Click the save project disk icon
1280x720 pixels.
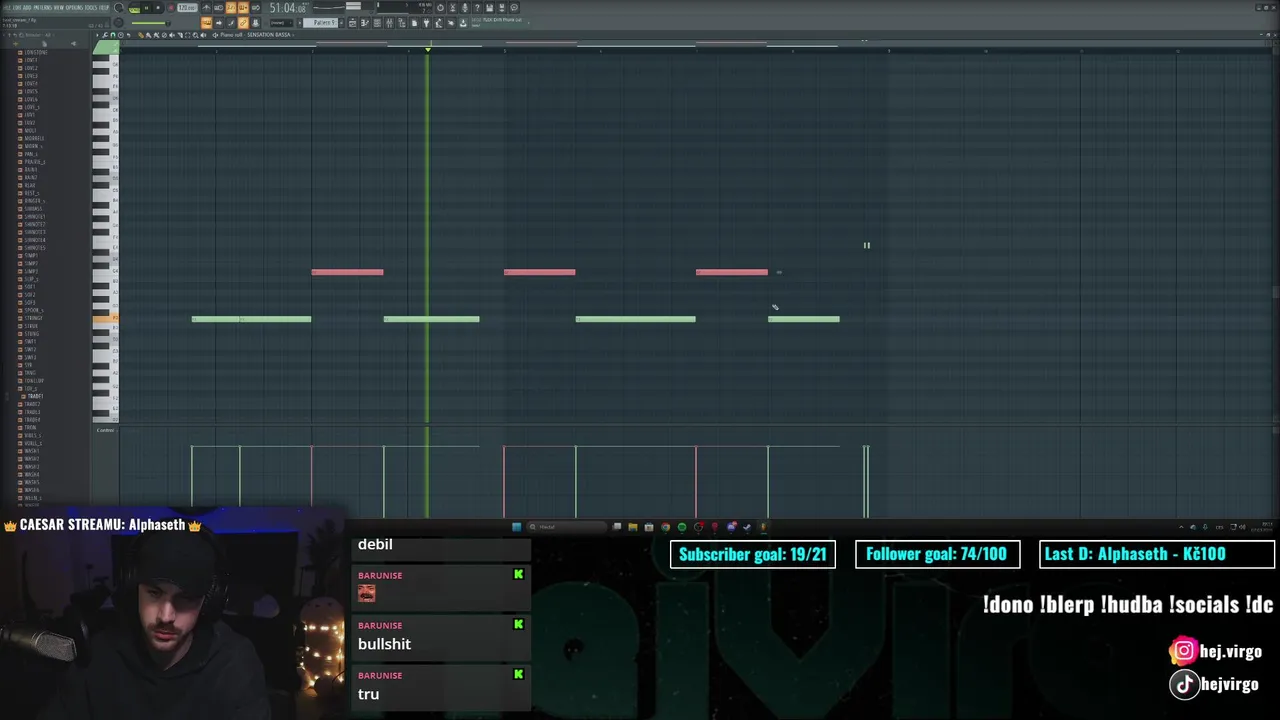point(489,8)
